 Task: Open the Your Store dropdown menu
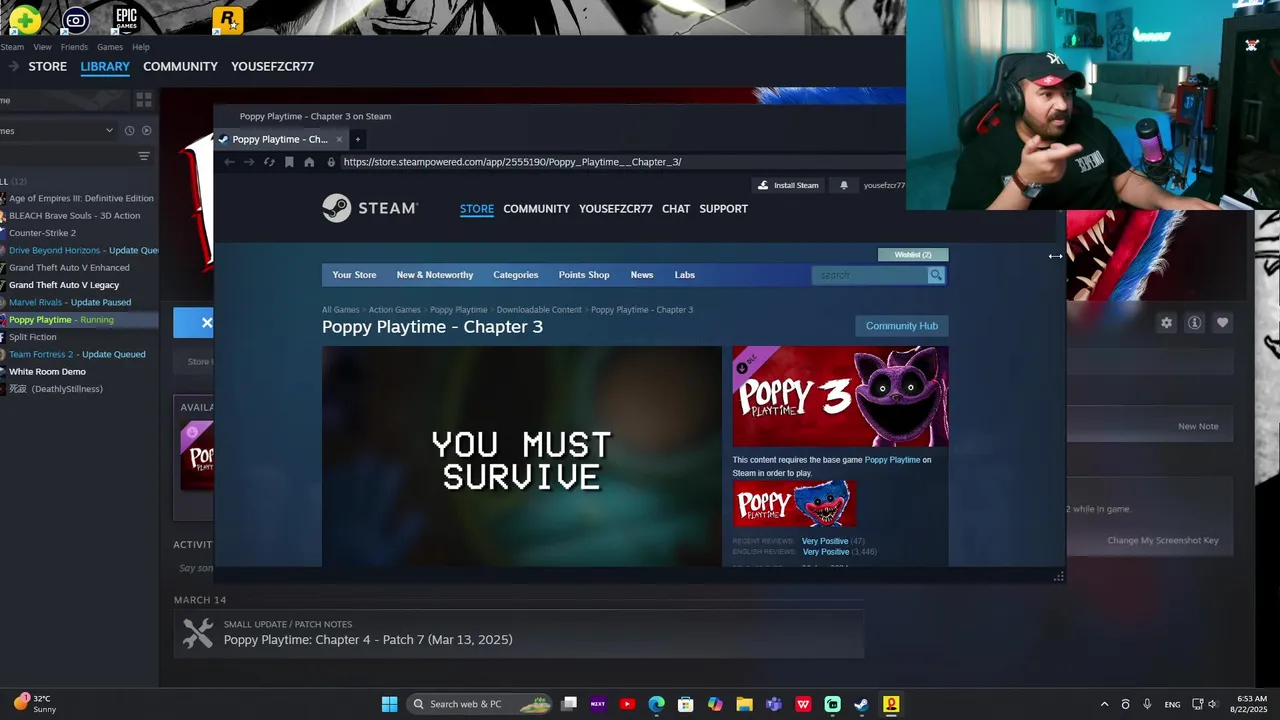[x=354, y=275]
